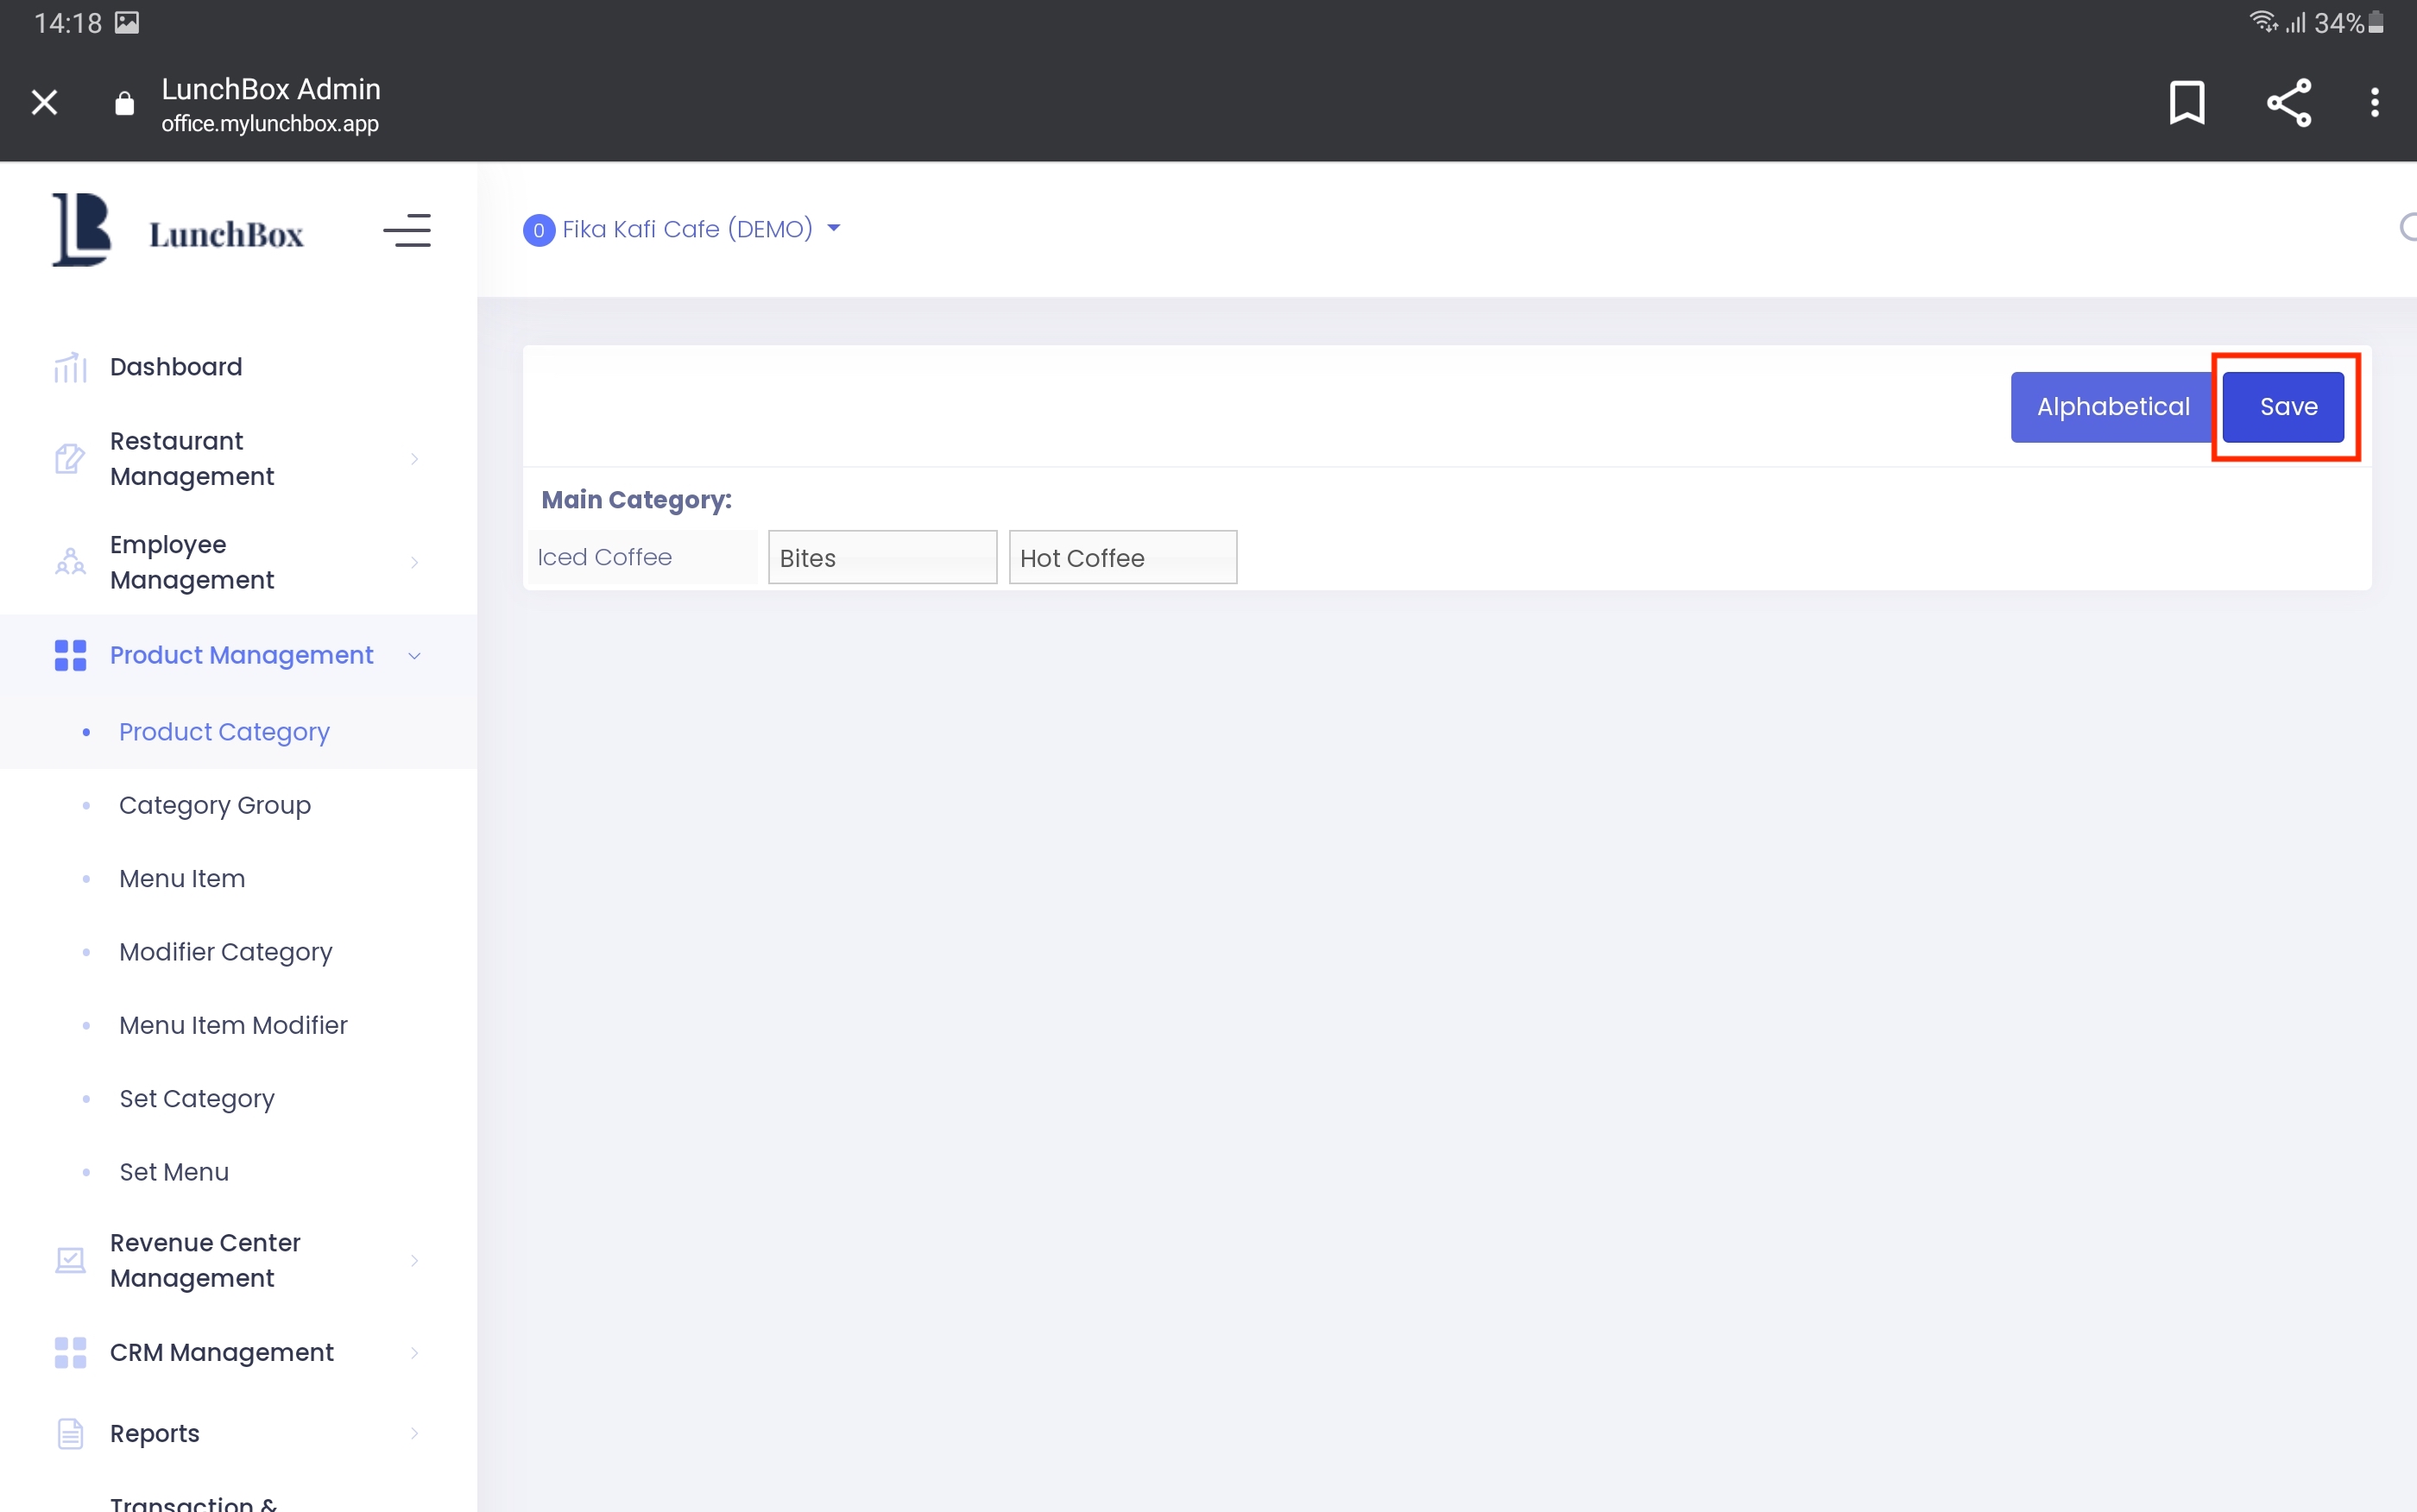Image resolution: width=2417 pixels, height=1512 pixels.
Task: Select the Hot Coffee category box
Action: pyautogui.click(x=1122, y=558)
